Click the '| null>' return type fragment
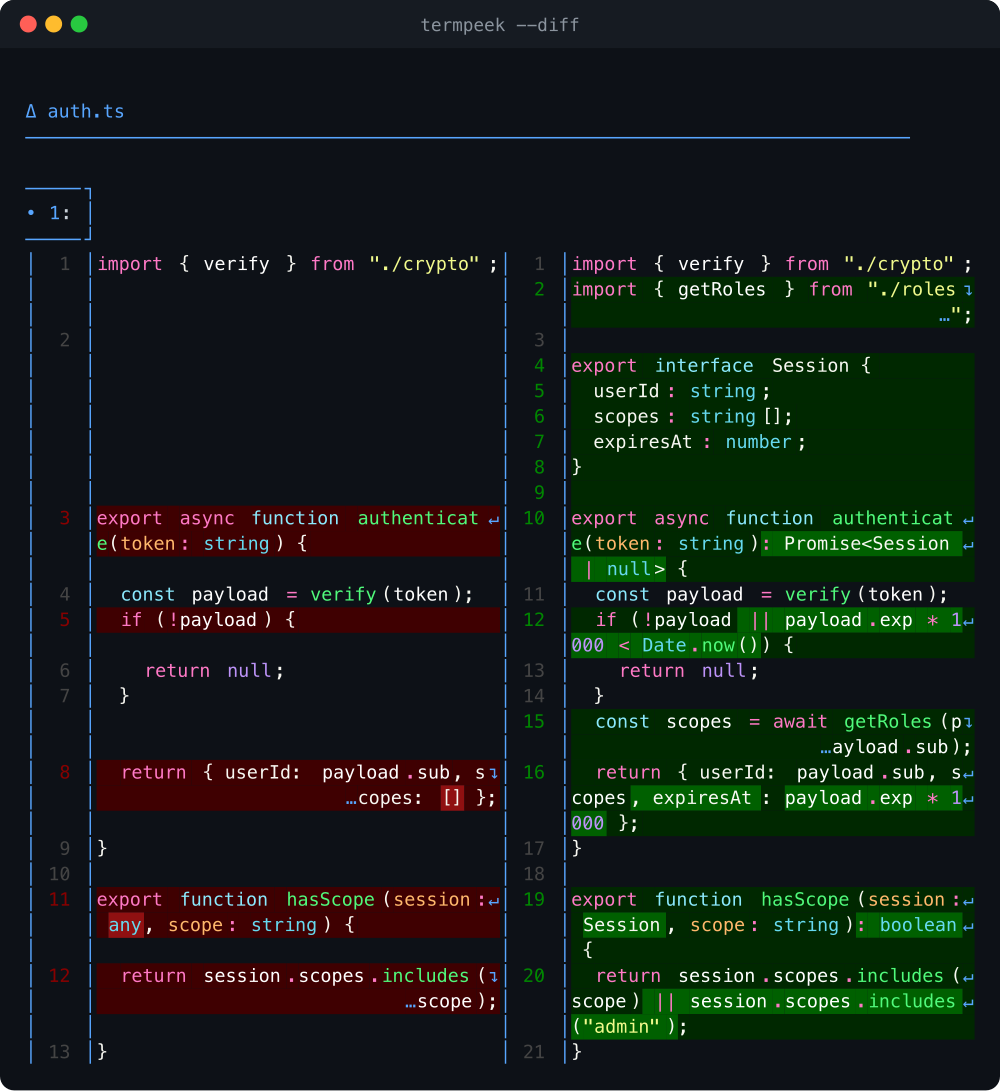1000x1091 pixels. 619,570
